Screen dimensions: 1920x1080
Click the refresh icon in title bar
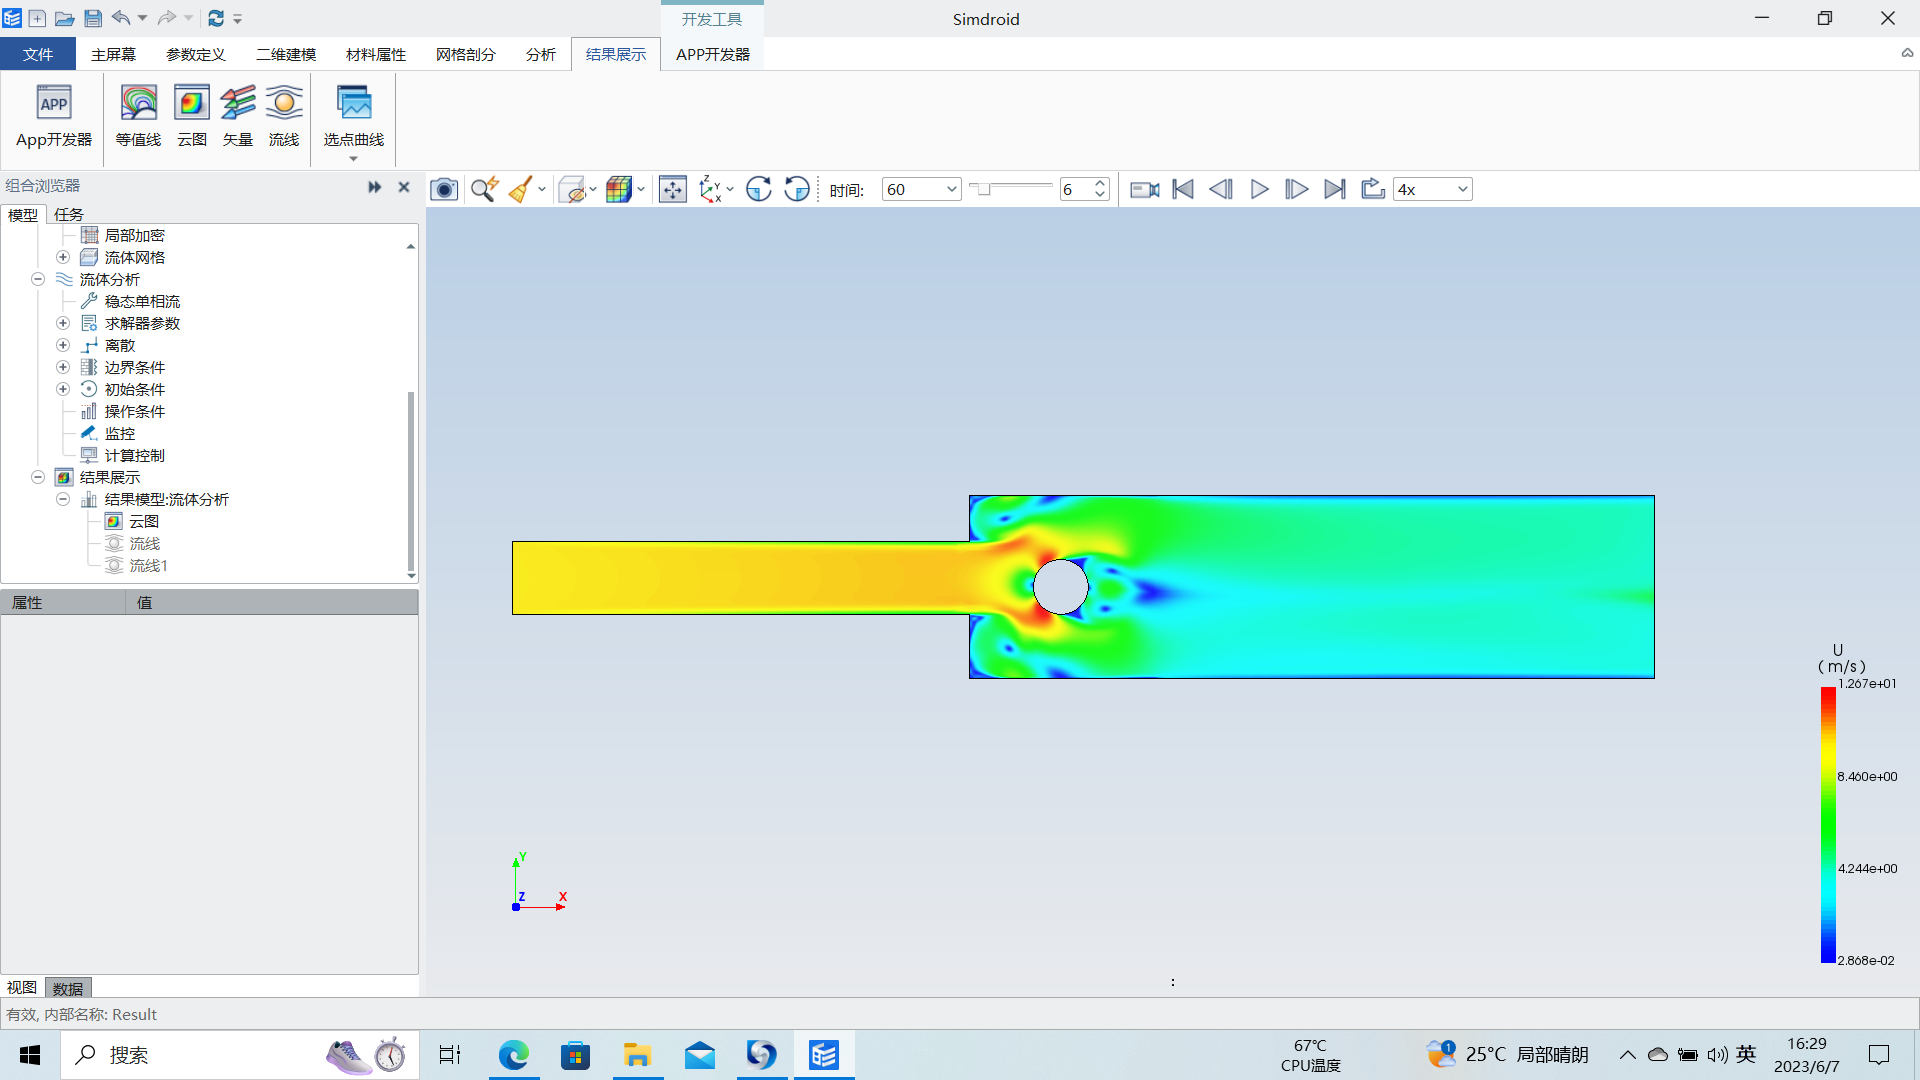point(216,18)
